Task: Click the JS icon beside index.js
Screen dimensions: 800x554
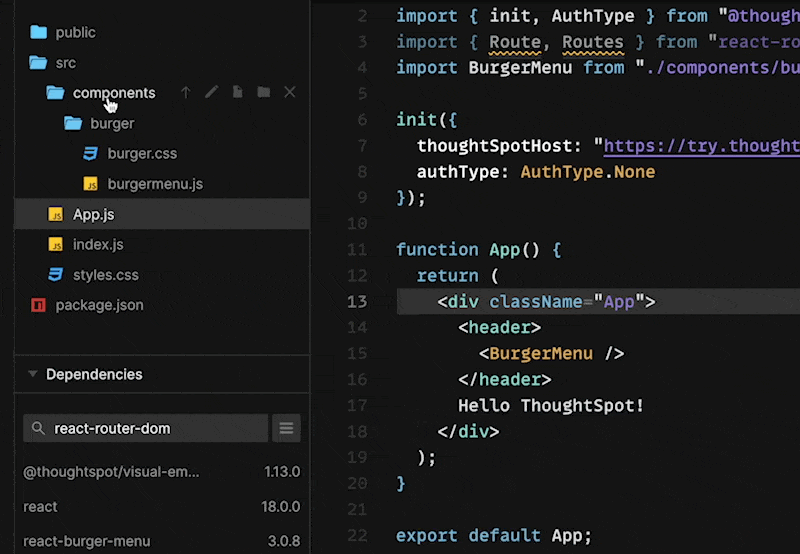Action: (56, 244)
